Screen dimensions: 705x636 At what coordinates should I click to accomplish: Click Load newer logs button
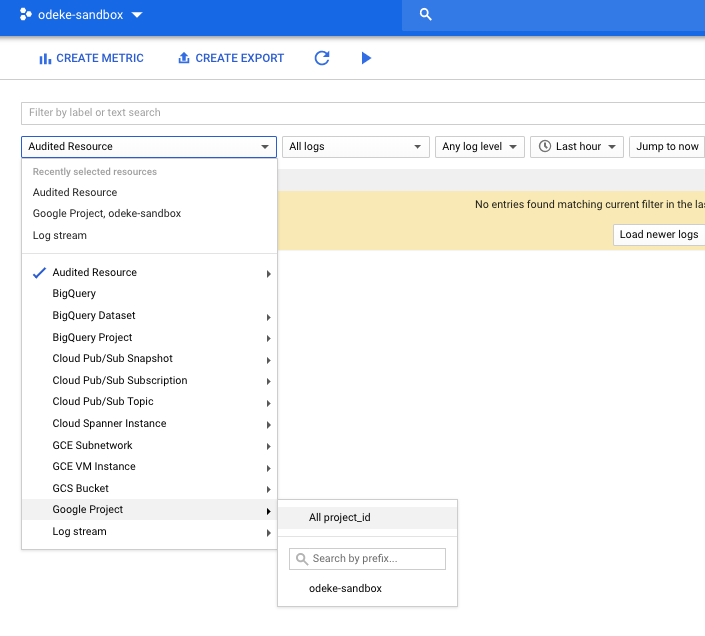click(x=659, y=235)
